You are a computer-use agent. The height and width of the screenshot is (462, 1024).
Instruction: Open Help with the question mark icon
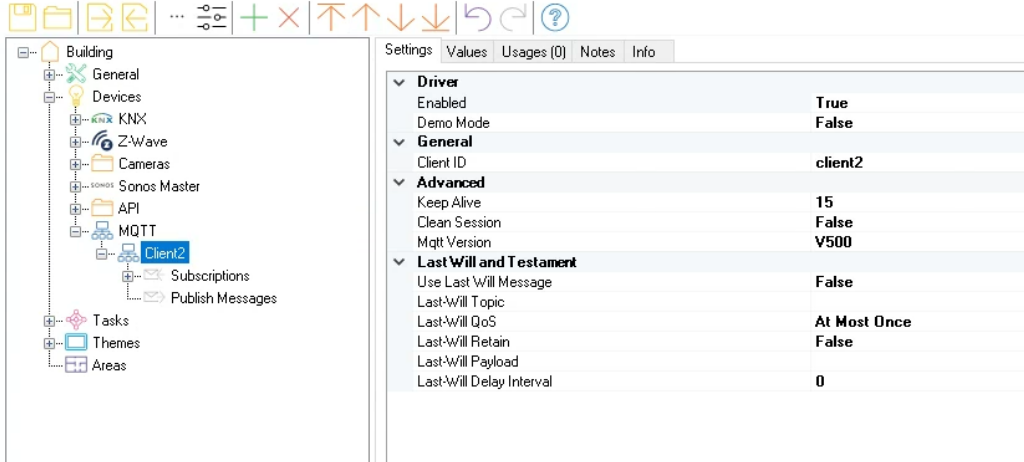[x=555, y=17]
